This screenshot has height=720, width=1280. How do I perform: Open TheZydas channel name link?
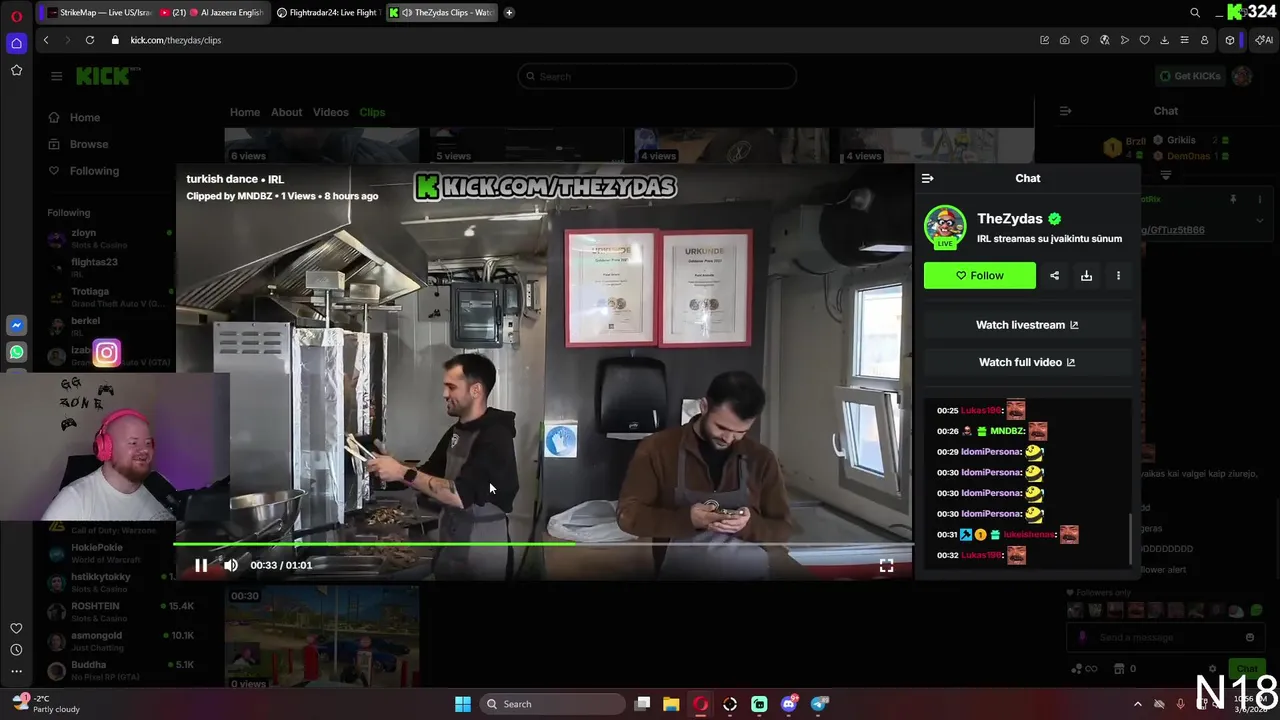1010,219
